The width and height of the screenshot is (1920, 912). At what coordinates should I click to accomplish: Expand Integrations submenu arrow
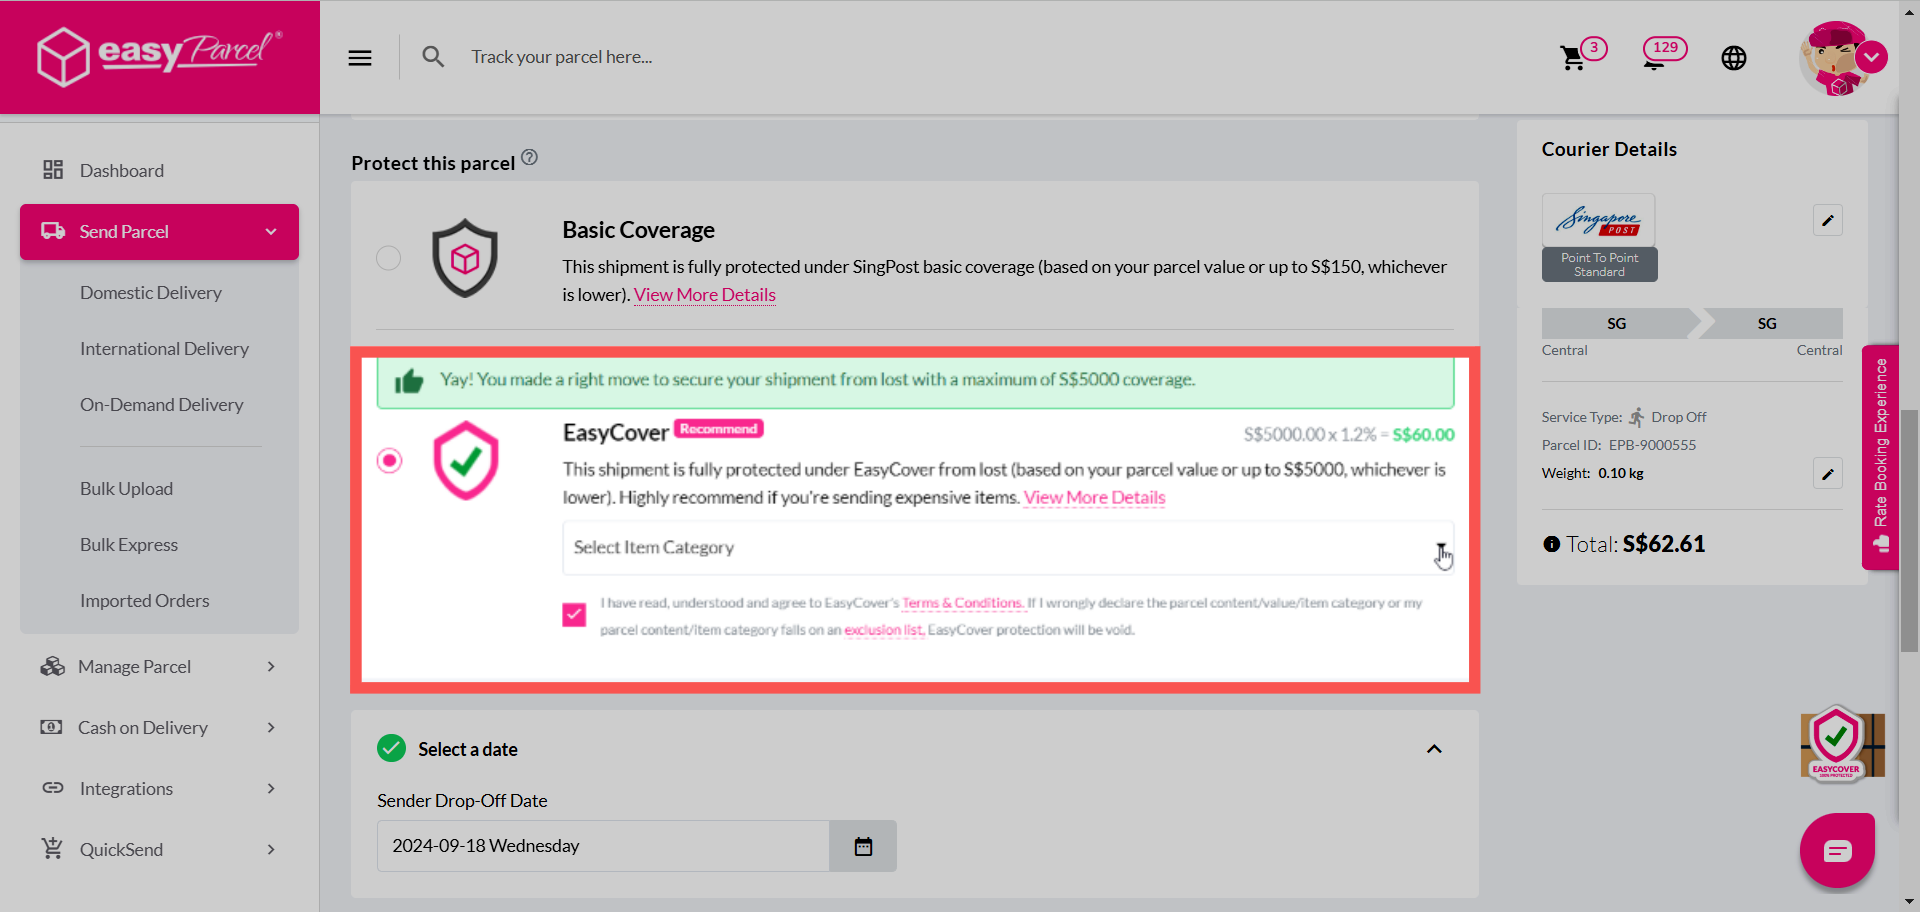pos(271,789)
